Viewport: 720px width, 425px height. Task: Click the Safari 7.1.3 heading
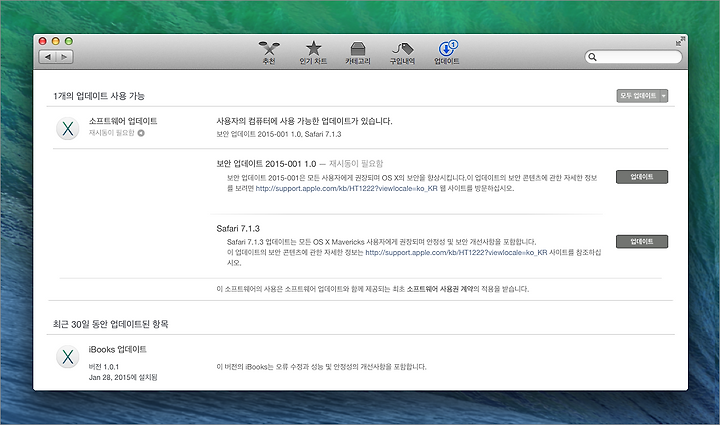238,228
